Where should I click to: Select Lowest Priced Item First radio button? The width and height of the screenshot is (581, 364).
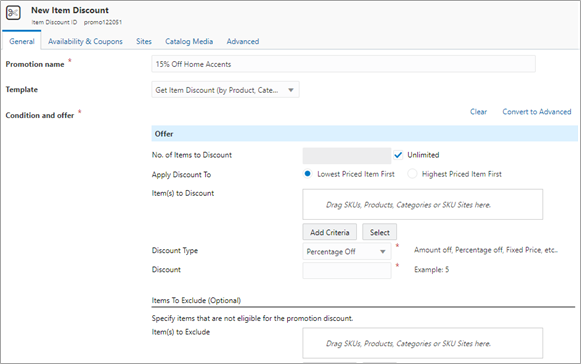coord(307,173)
